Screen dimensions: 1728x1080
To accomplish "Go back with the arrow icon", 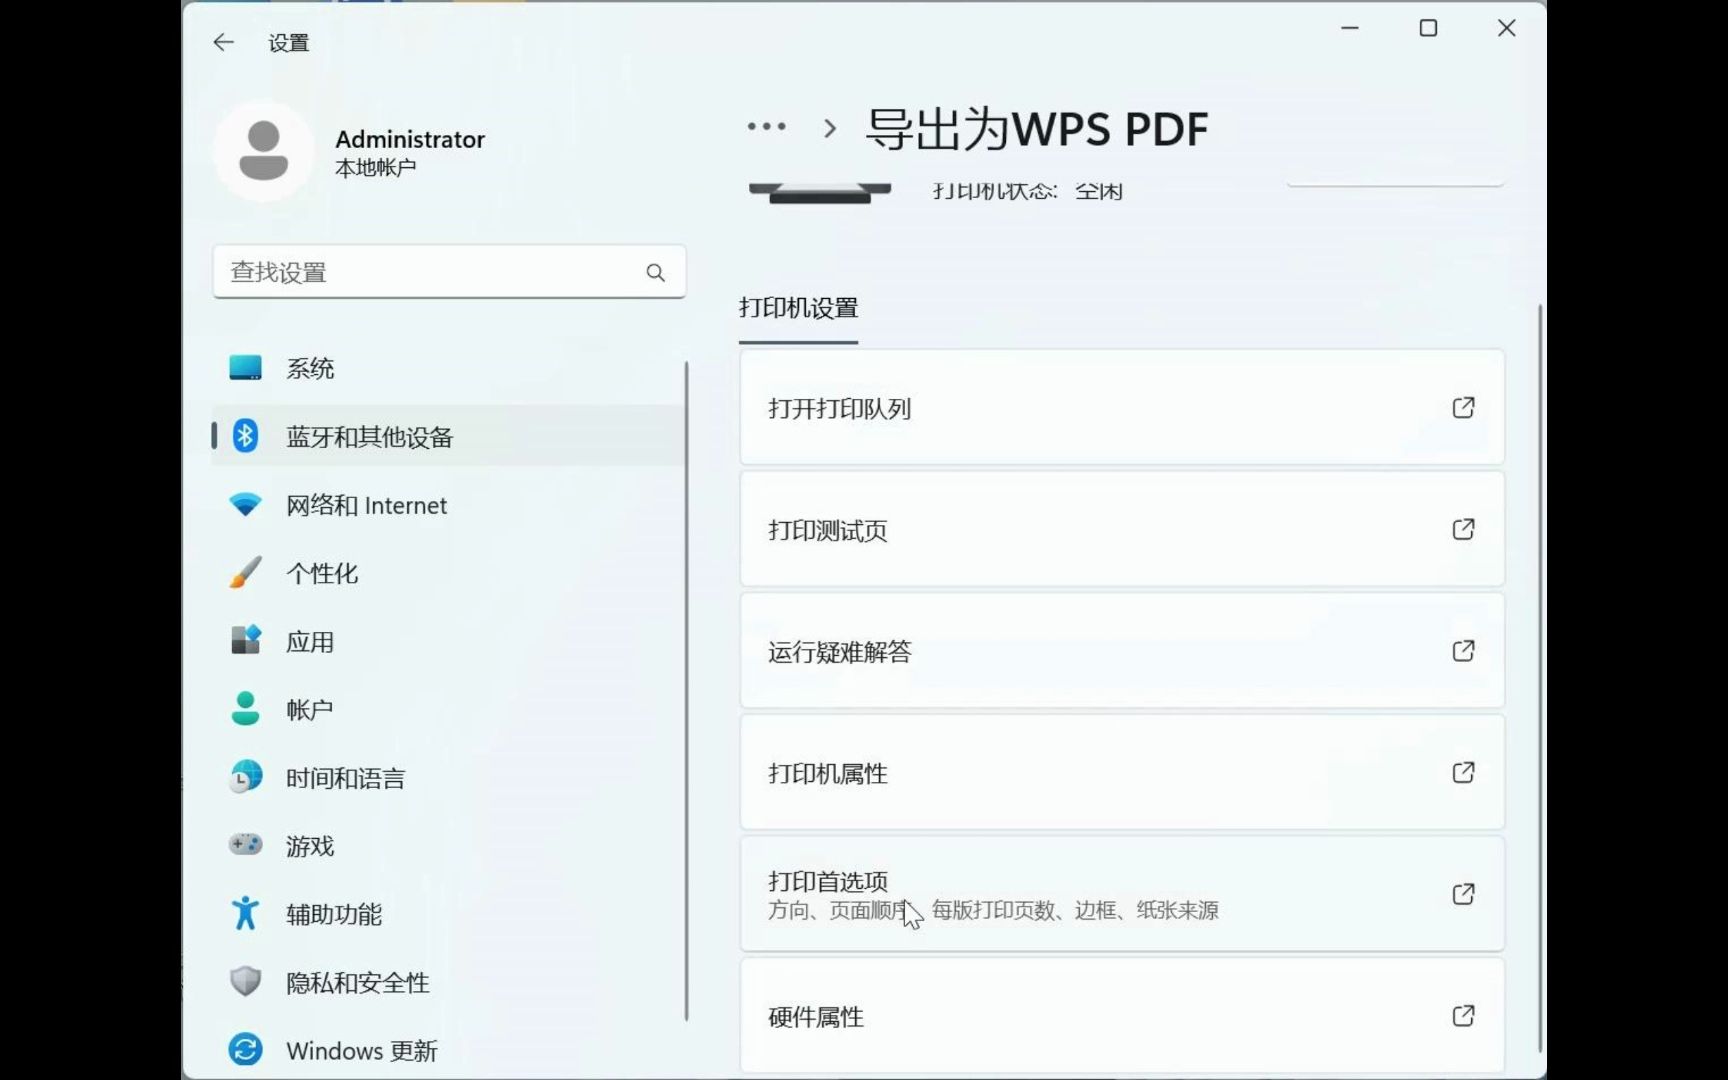I will pos(223,42).
